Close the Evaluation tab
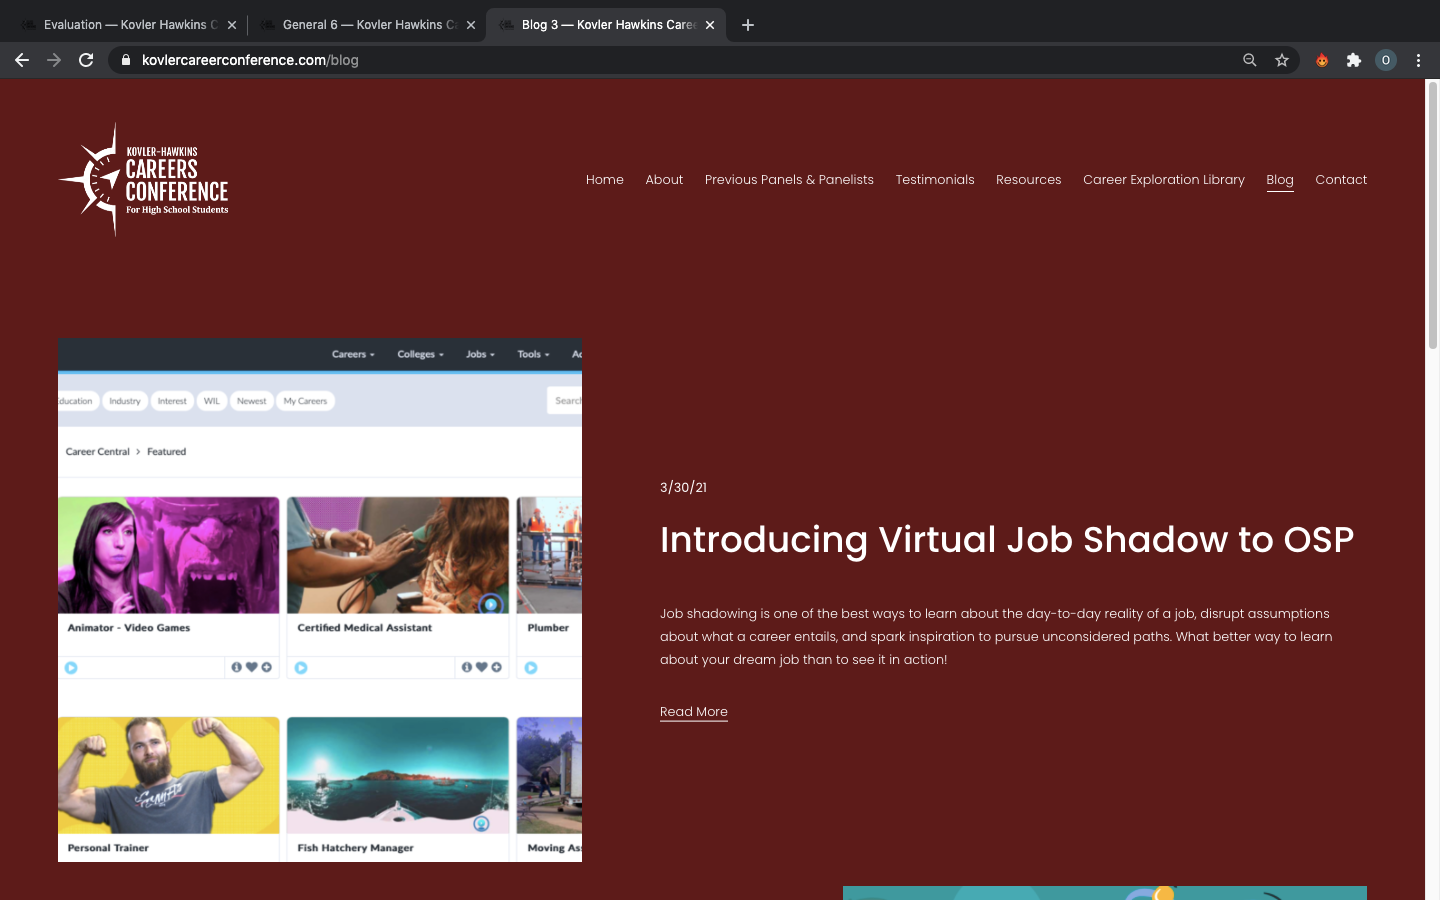Image resolution: width=1440 pixels, height=900 pixels. pos(232,25)
